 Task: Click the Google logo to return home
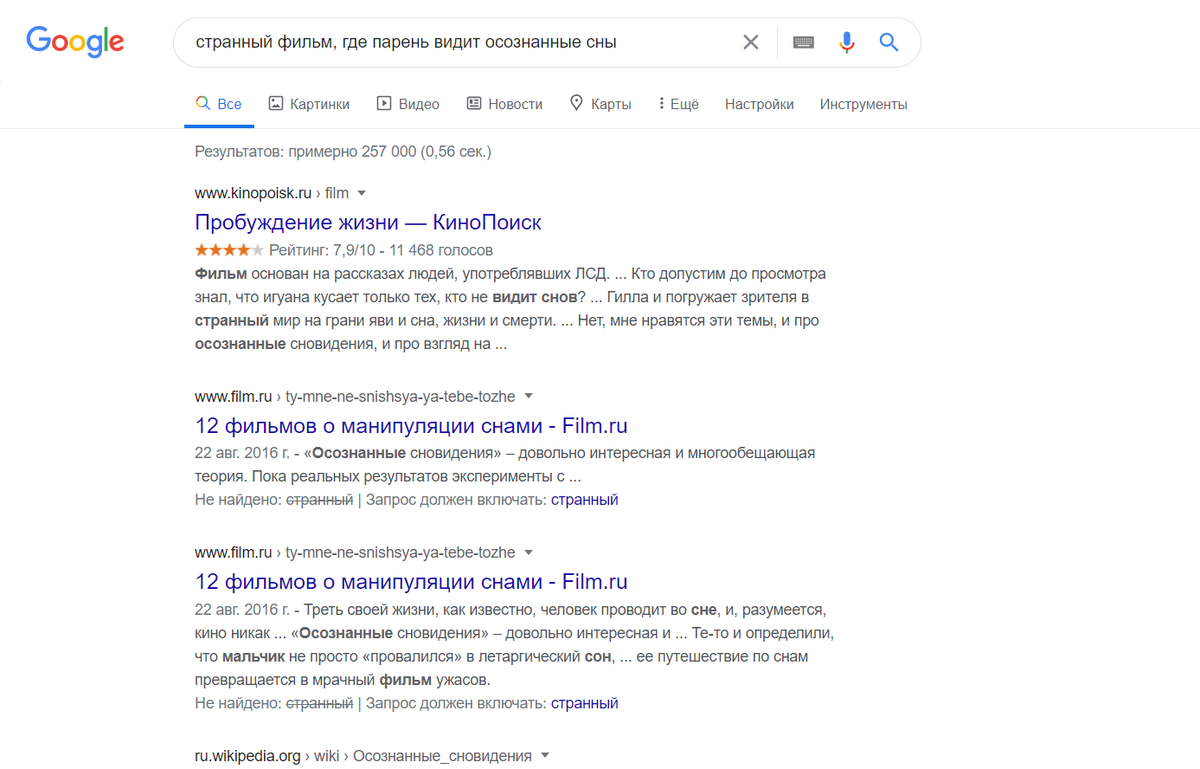click(x=75, y=42)
